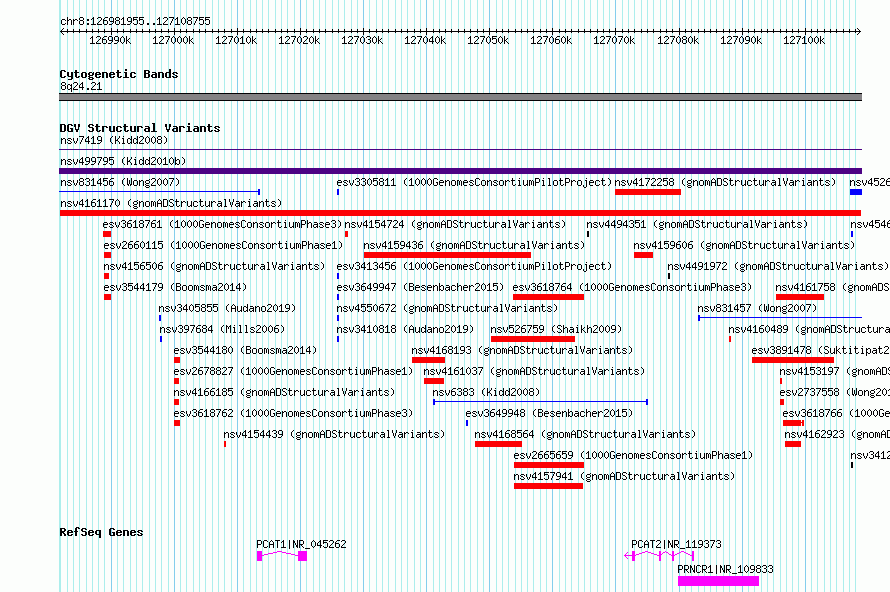Click nsv4161170 gnomAD long red bar
Image resolution: width=890 pixels, height=592 pixels.
pyautogui.click(x=460, y=213)
